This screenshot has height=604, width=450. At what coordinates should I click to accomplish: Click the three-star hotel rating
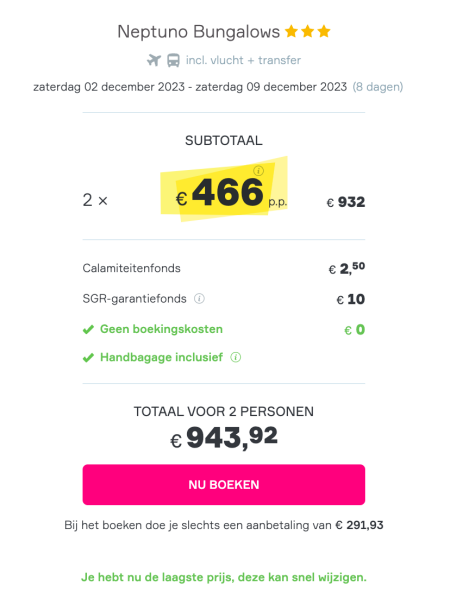[308, 31]
